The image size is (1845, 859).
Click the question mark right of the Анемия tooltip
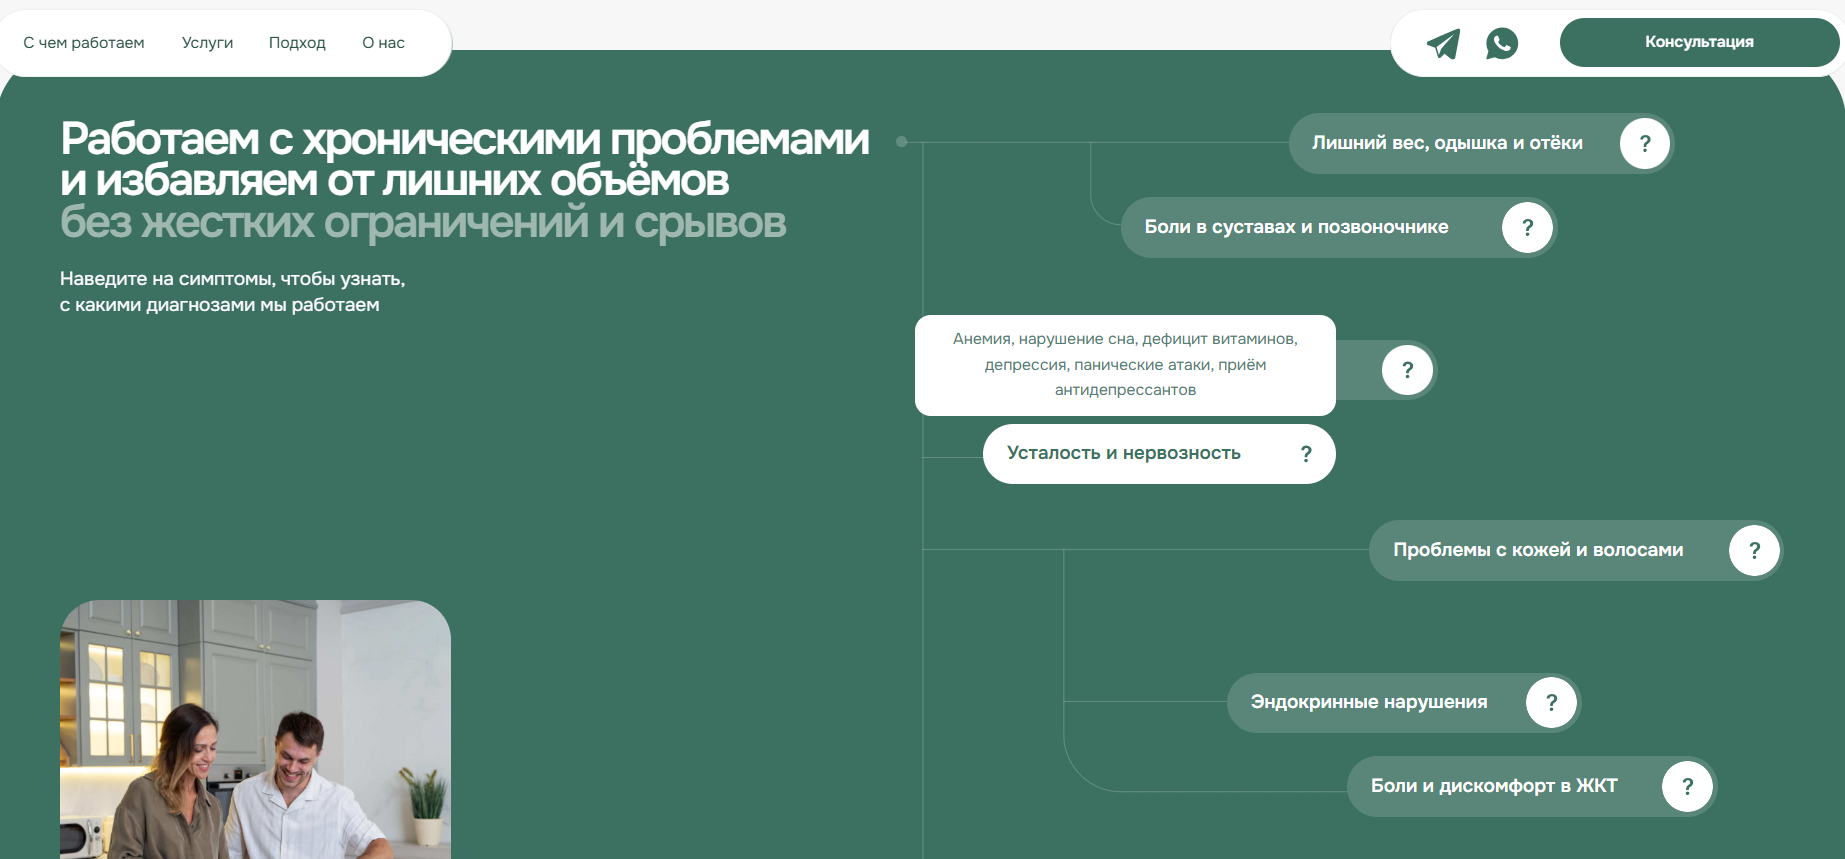tap(1407, 371)
